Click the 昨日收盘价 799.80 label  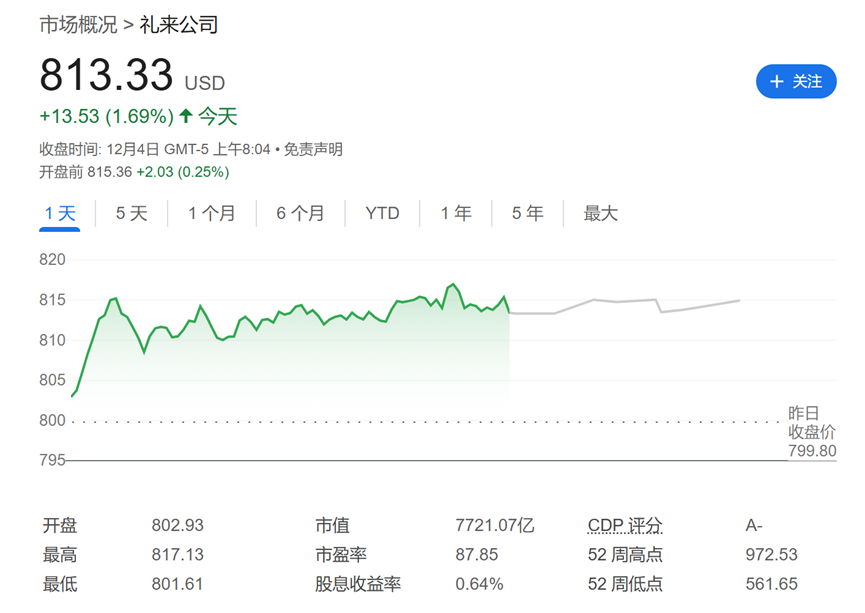click(x=811, y=432)
